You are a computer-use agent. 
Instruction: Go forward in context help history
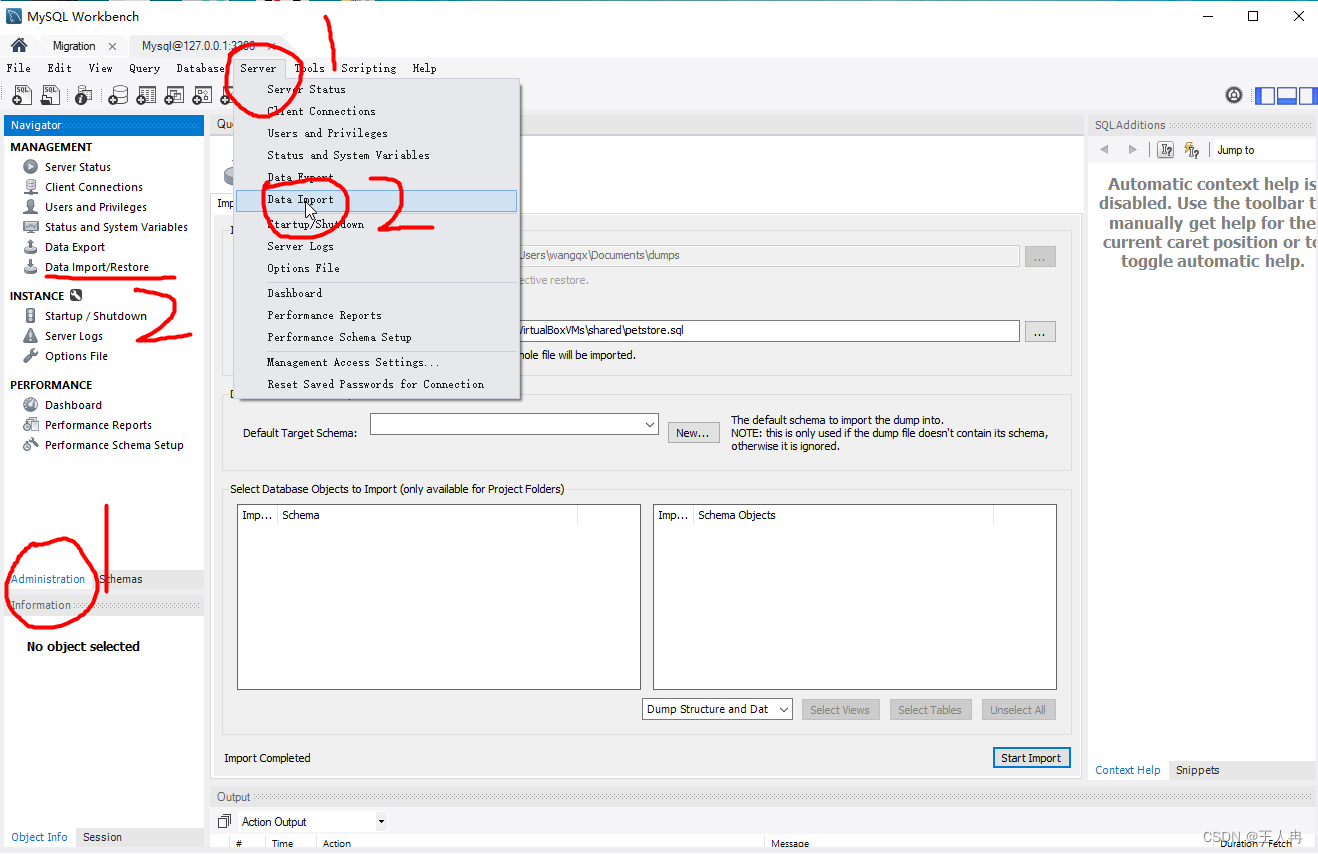pyautogui.click(x=1132, y=150)
